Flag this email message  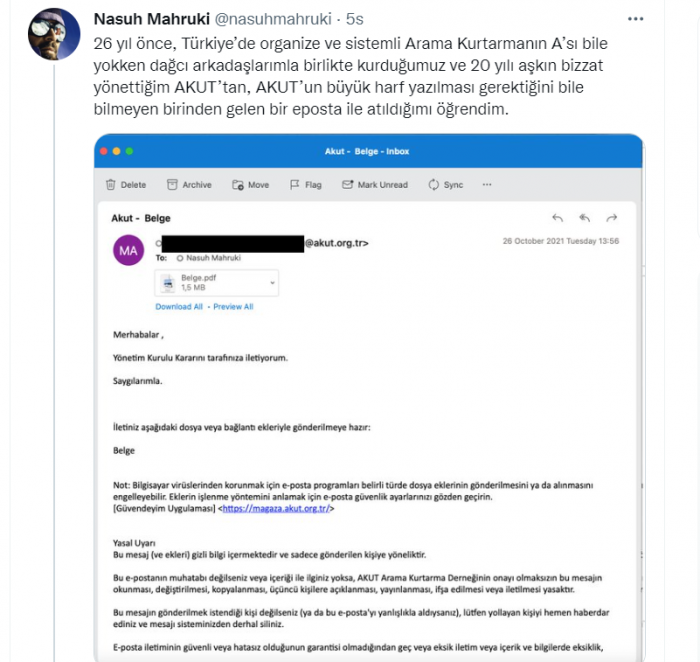click(293, 185)
